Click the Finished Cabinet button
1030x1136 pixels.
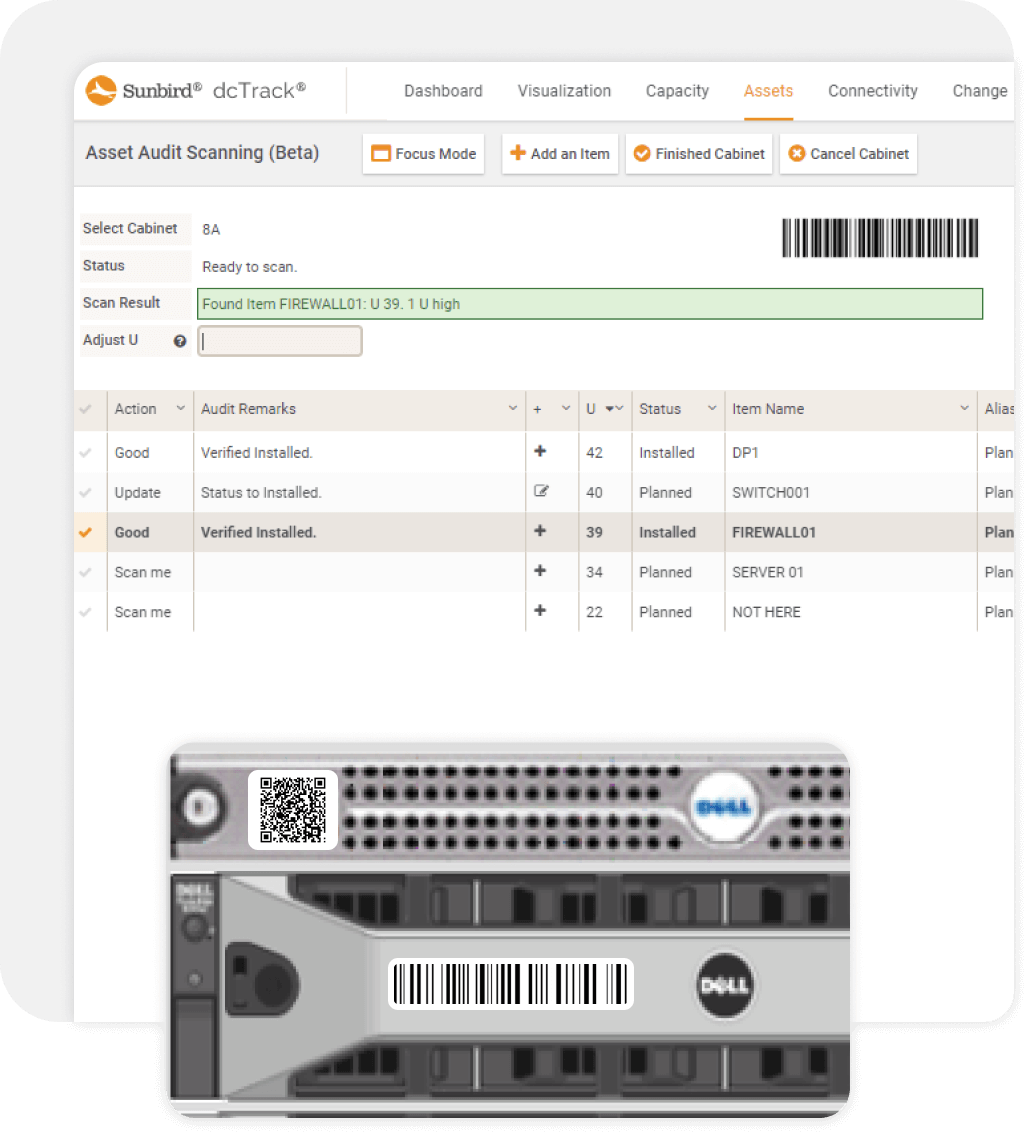tap(699, 154)
